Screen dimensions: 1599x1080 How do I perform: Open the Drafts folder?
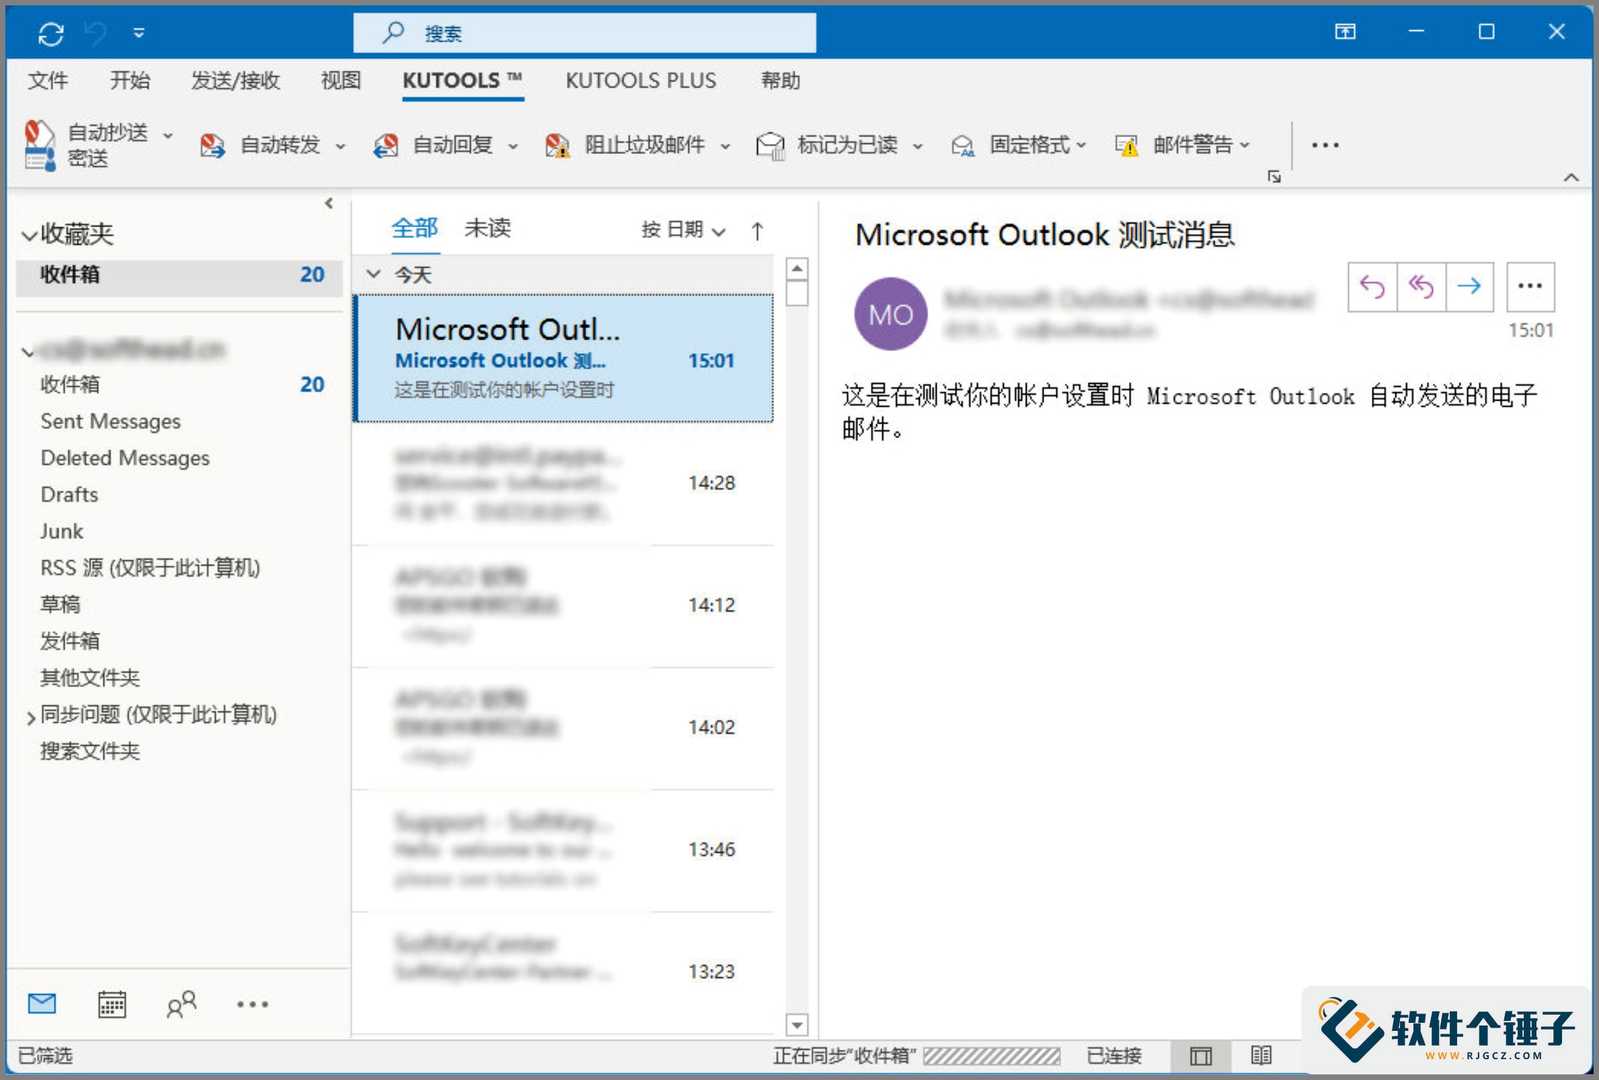coord(69,494)
